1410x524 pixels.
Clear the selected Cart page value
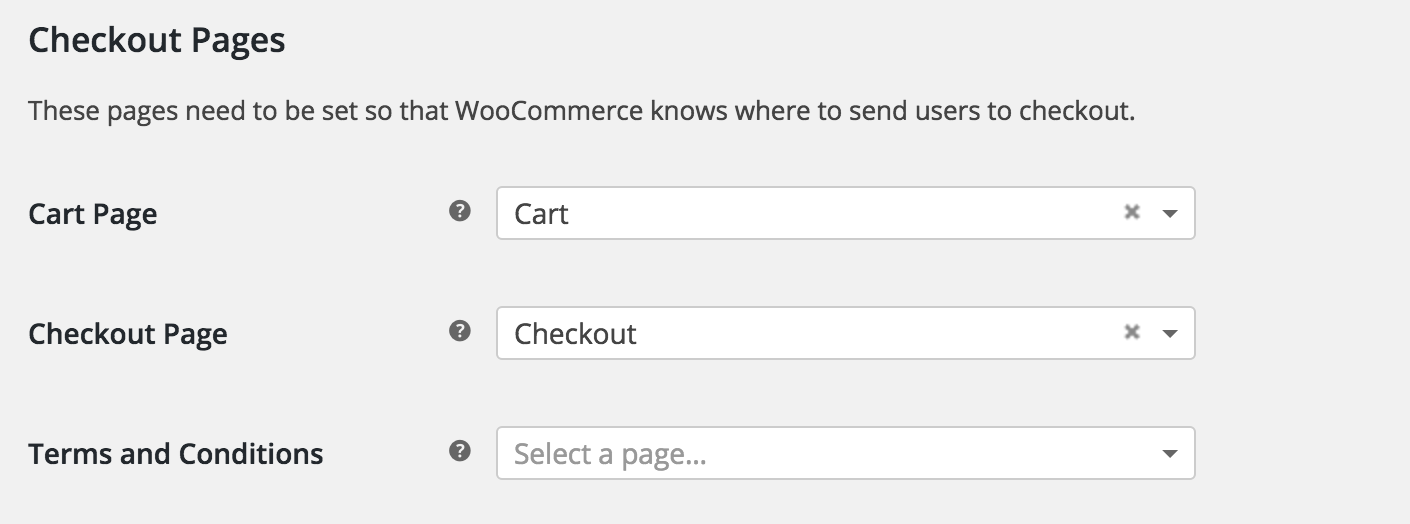pos(1132,212)
